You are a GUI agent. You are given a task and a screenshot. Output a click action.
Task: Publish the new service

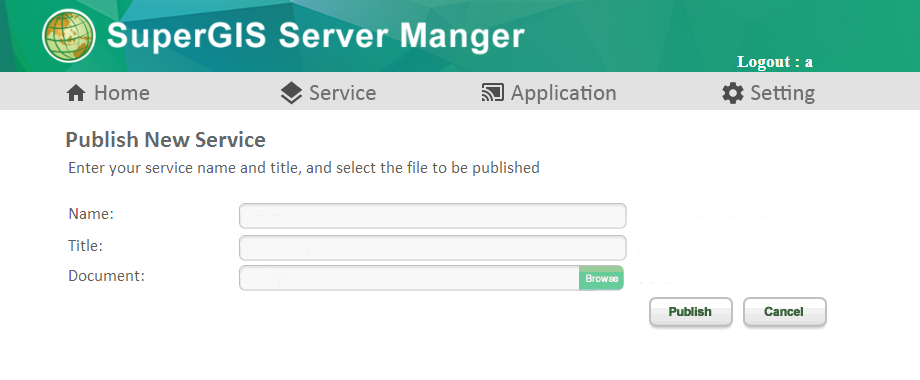click(691, 312)
